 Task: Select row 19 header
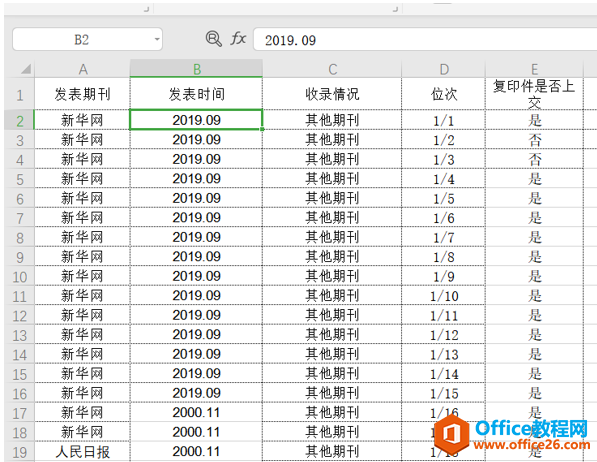[19, 452]
